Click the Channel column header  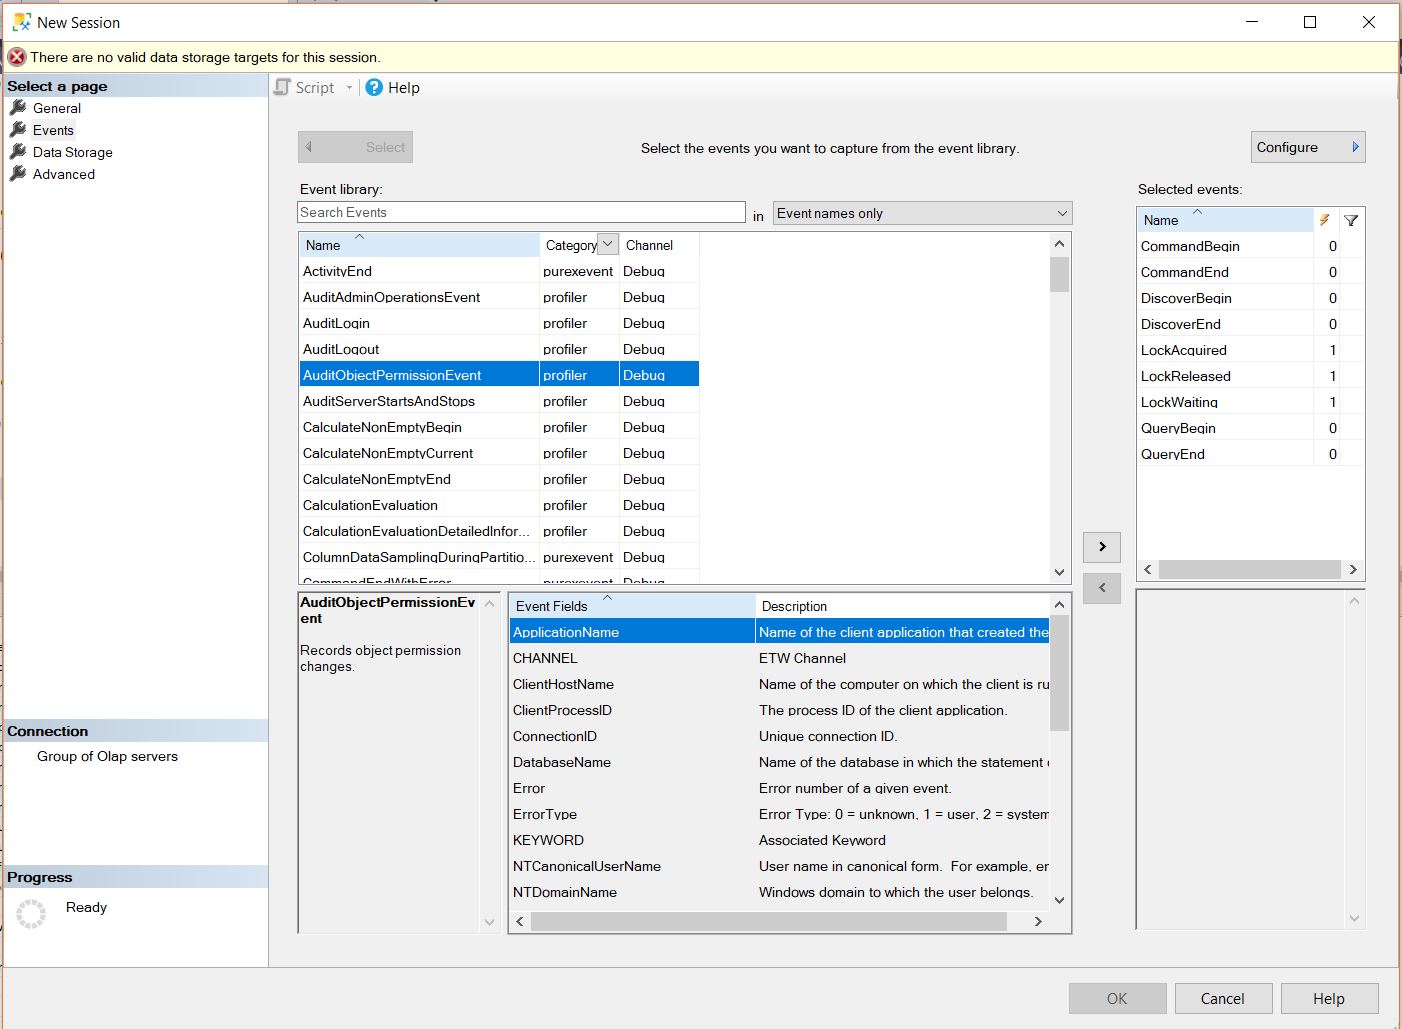659,245
